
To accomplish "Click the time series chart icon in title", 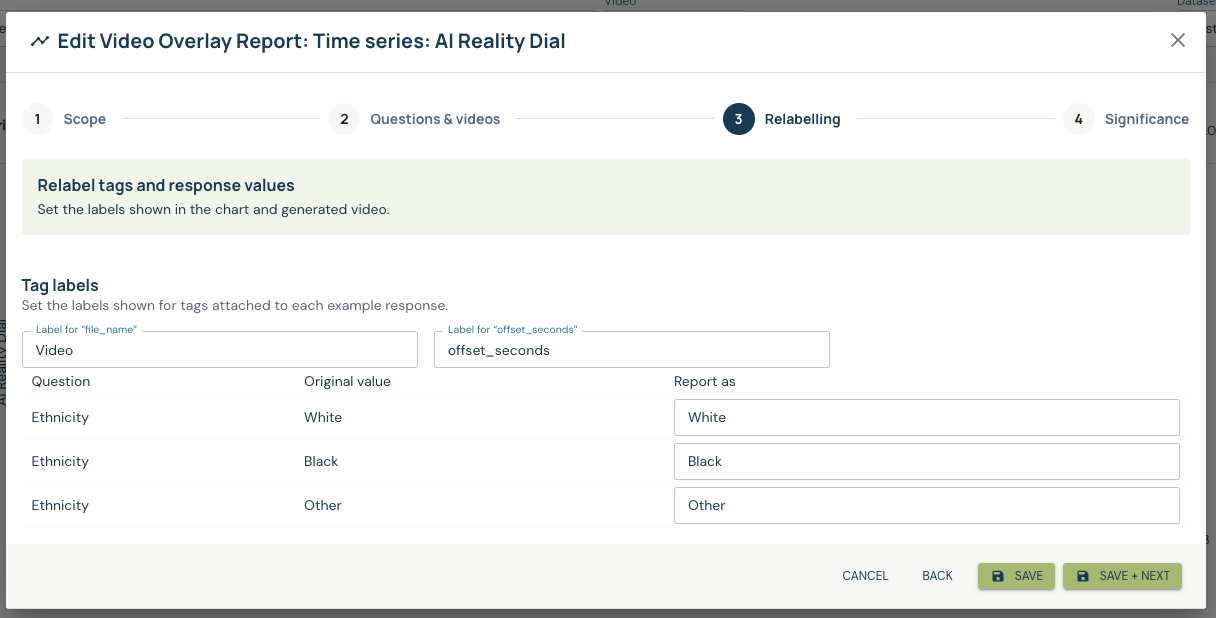I will tap(40, 41).
